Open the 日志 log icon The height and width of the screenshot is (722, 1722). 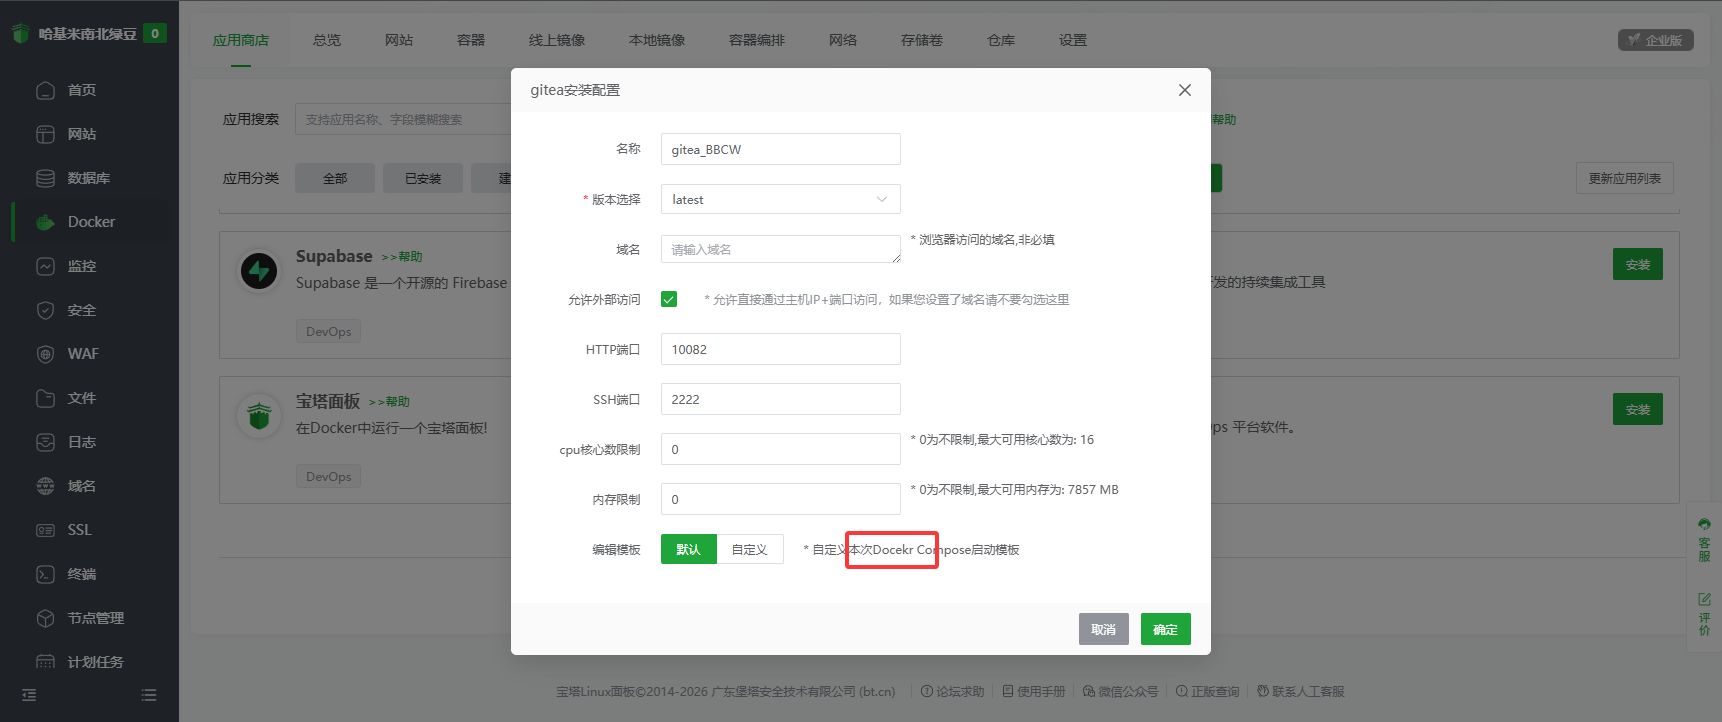click(x=45, y=442)
